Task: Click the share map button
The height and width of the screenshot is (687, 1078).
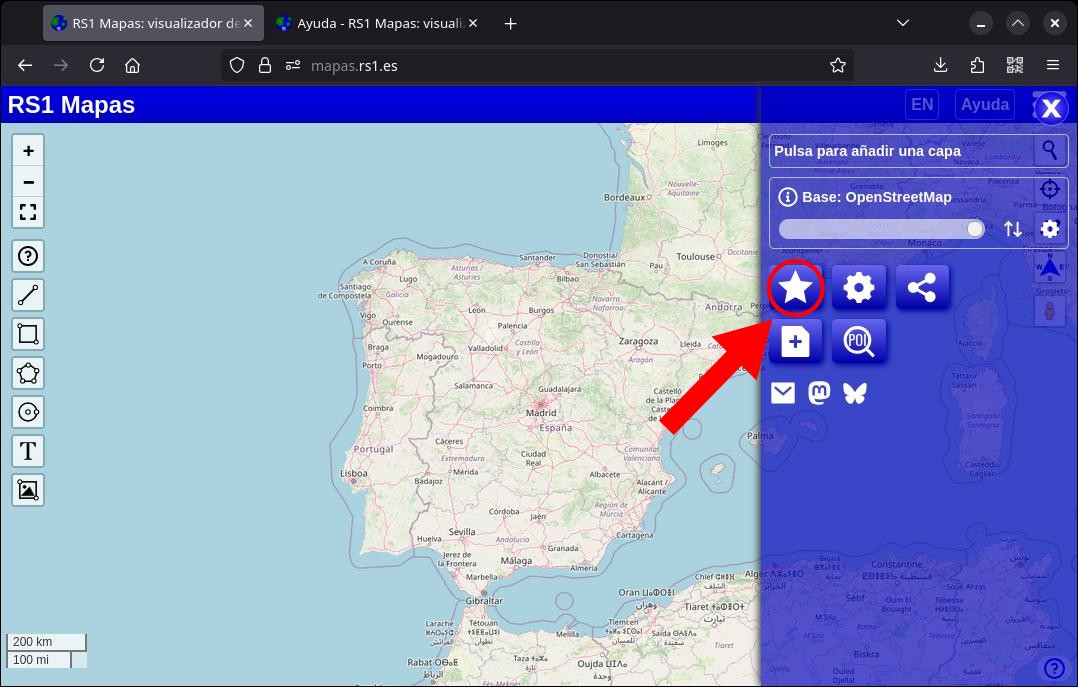Action: click(922, 287)
